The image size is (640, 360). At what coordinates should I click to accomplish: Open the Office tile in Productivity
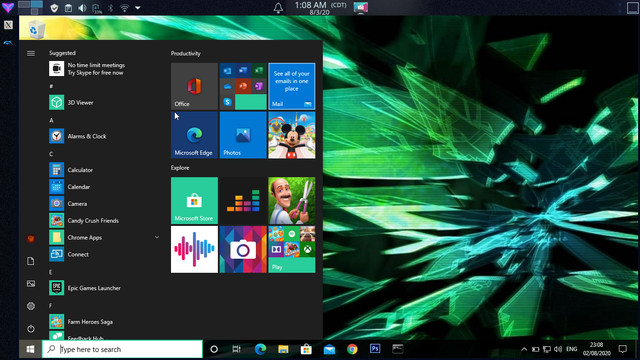click(x=194, y=86)
